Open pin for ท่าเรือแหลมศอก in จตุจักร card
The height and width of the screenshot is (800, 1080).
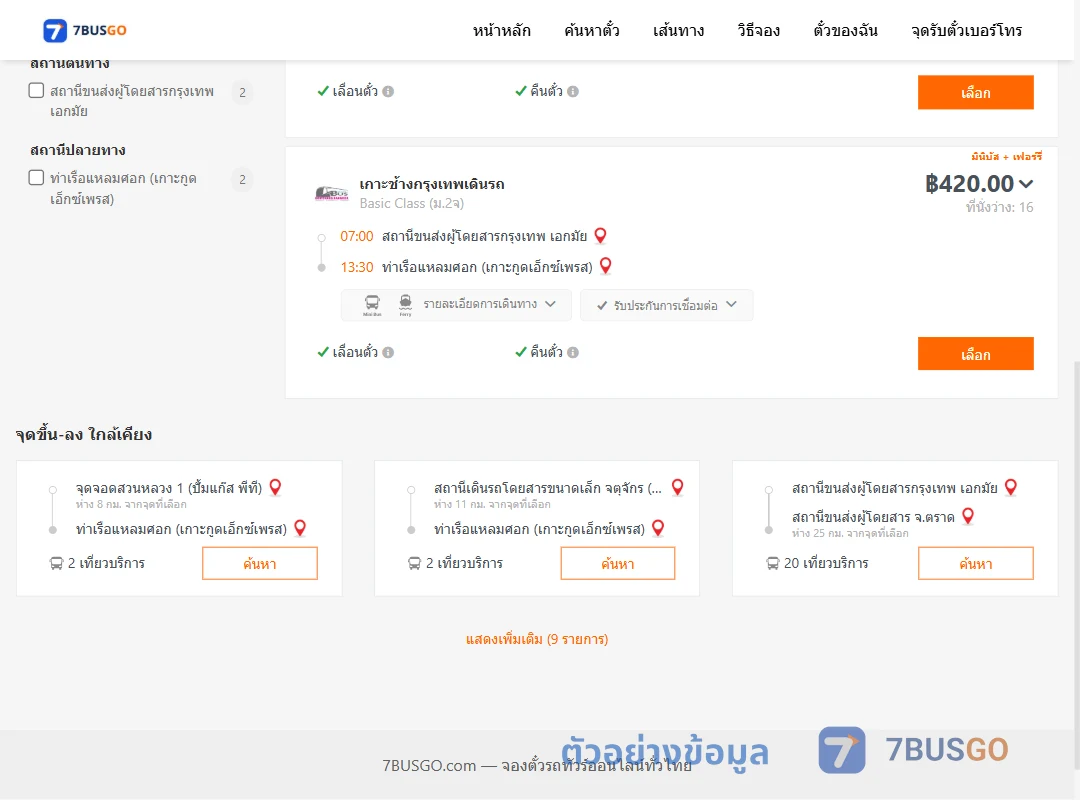coord(658,528)
